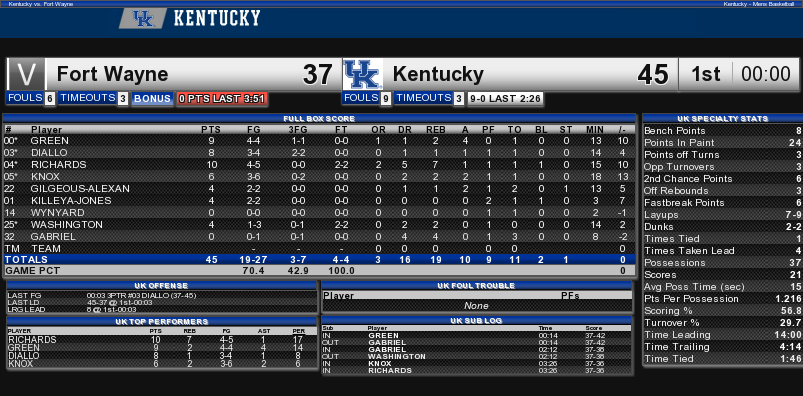Select the GILGEOUS-ALEXAN player row
This screenshot has width=803, height=396.
pyautogui.click(x=319, y=189)
